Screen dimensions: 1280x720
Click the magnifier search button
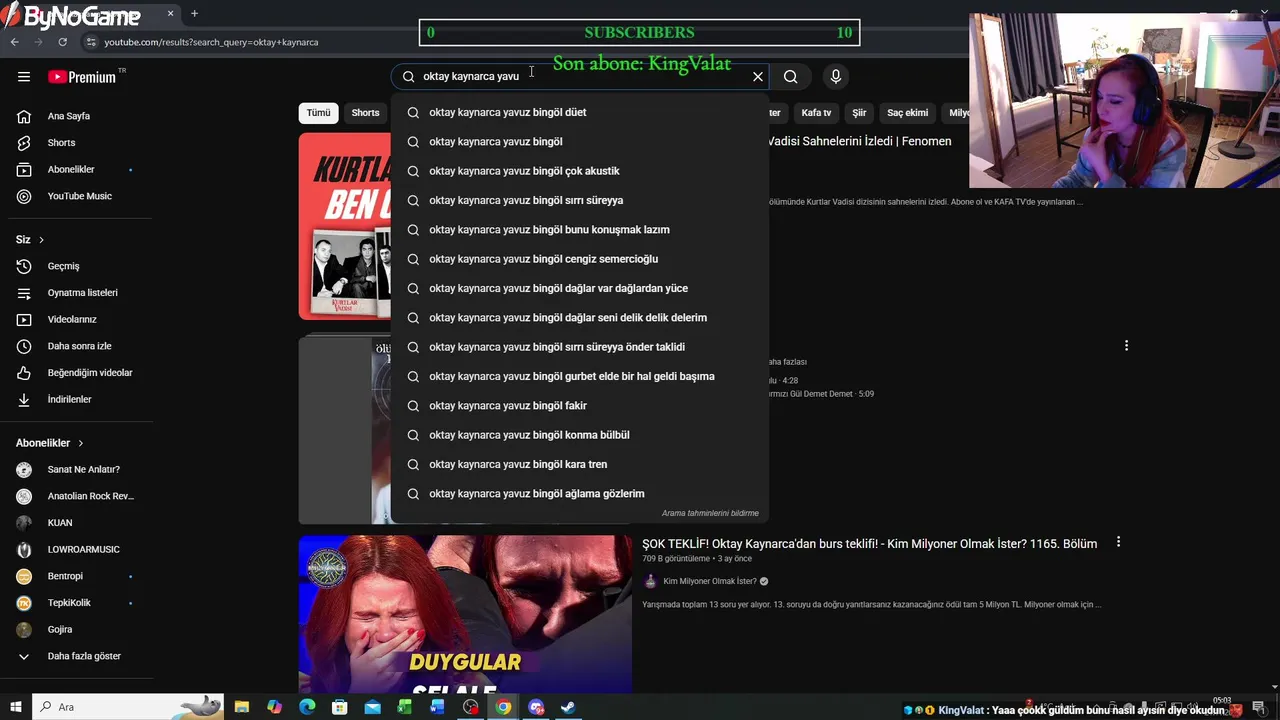(x=790, y=76)
